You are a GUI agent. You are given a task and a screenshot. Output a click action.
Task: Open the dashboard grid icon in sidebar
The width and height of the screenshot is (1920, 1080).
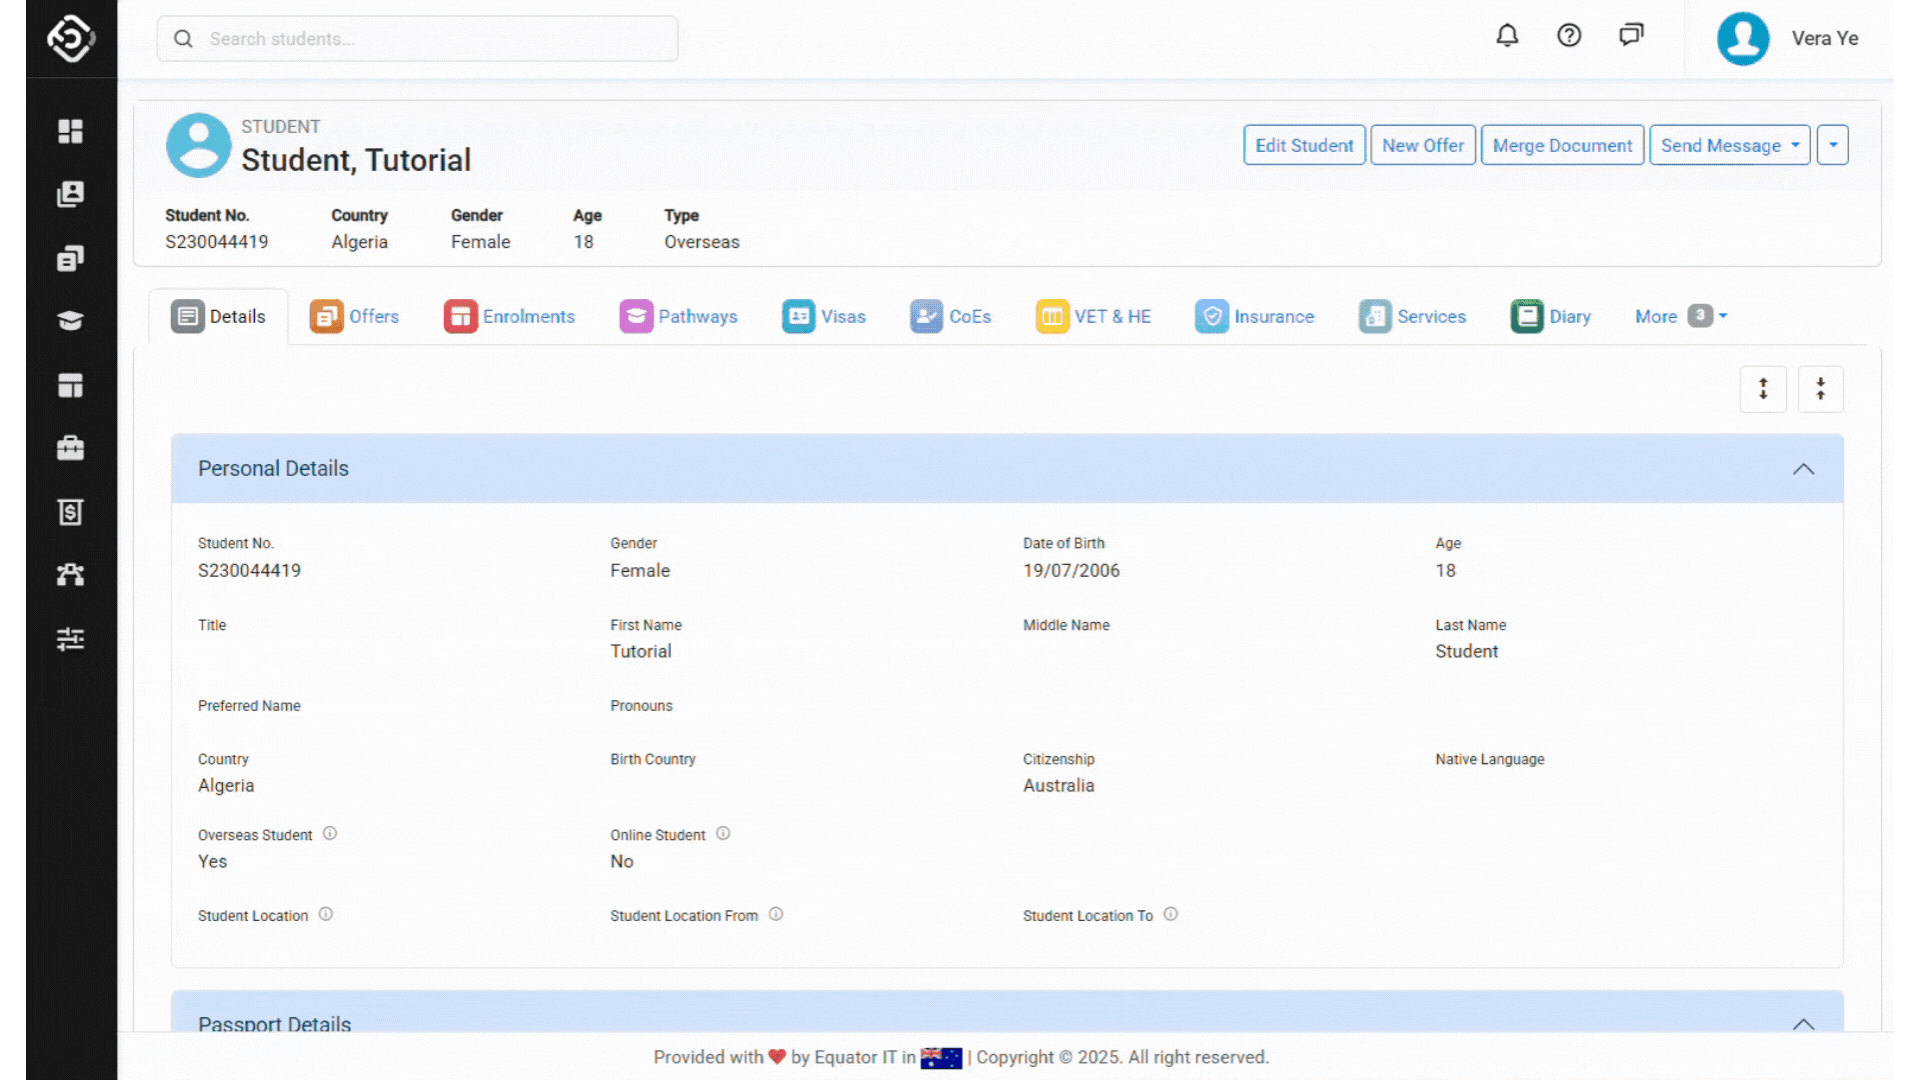[70, 131]
